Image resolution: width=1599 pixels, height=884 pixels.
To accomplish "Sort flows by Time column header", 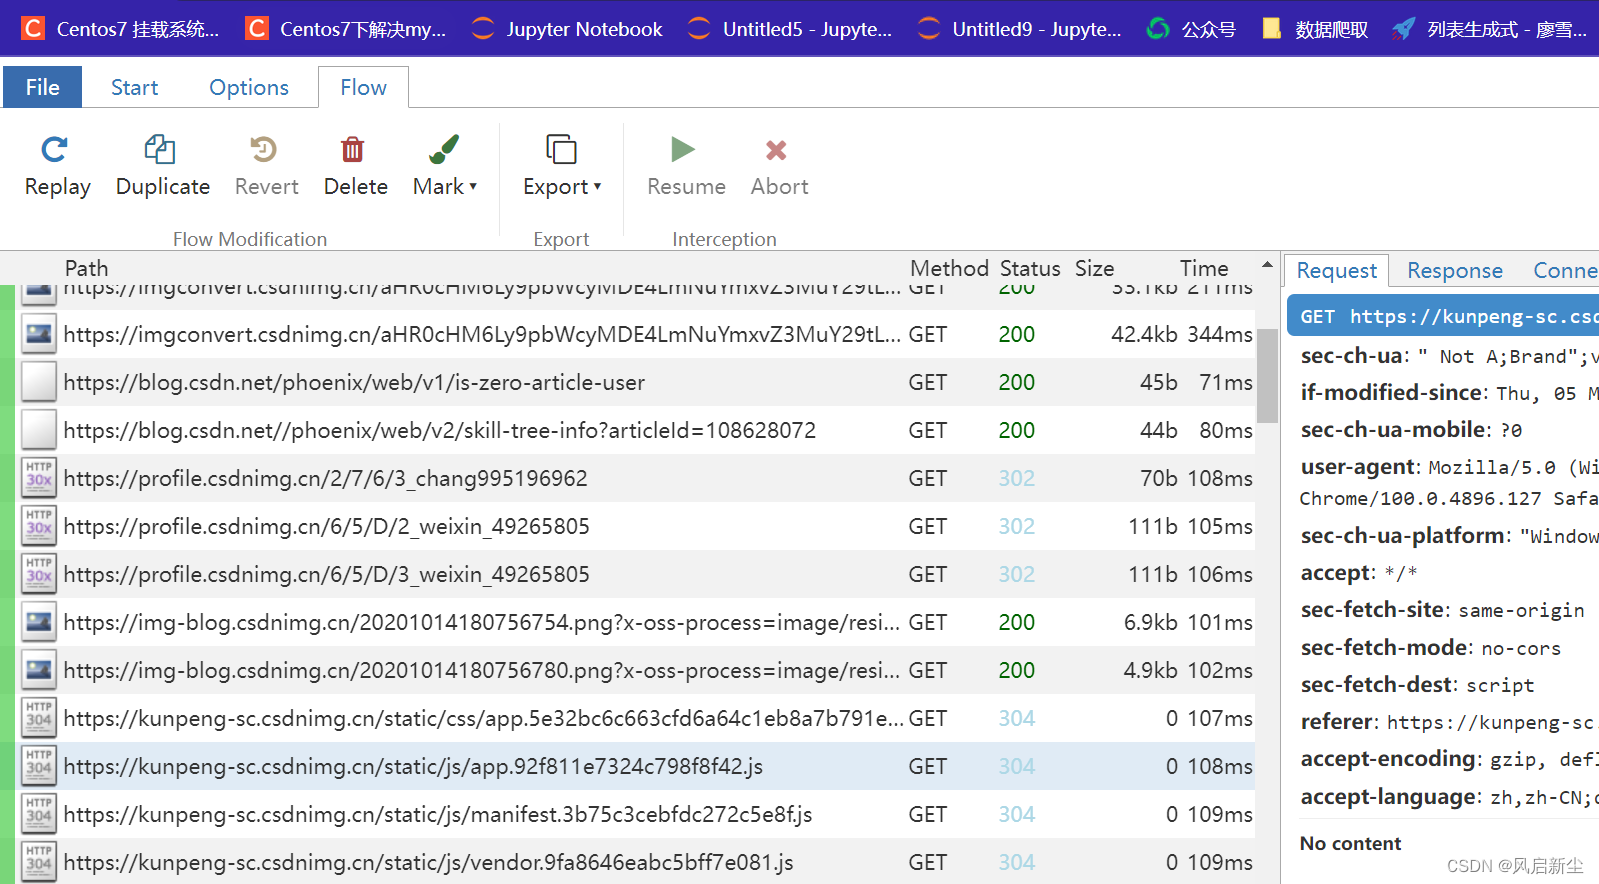I will [1204, 268].
